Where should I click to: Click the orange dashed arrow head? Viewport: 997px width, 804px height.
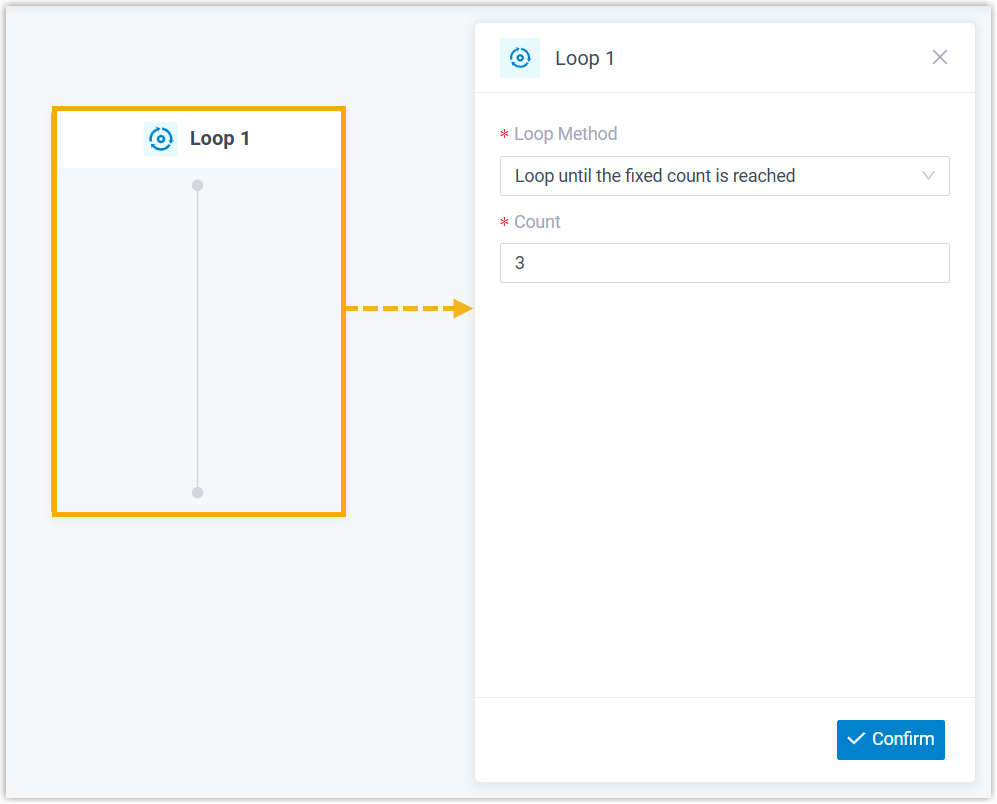[x=462, y=308]
